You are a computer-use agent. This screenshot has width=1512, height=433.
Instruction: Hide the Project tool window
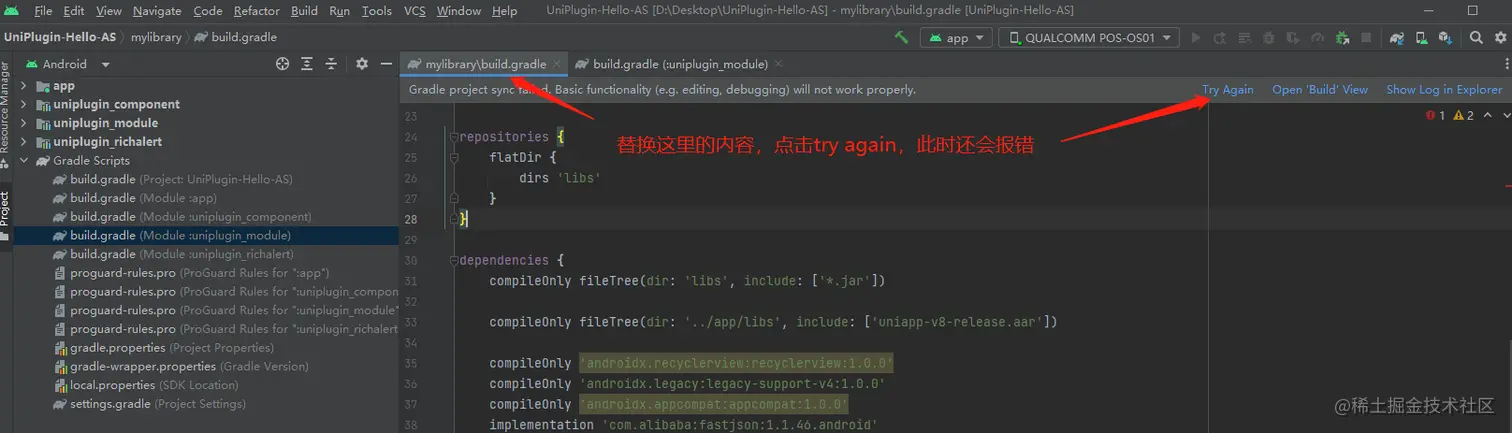click(x=386, y=64)
